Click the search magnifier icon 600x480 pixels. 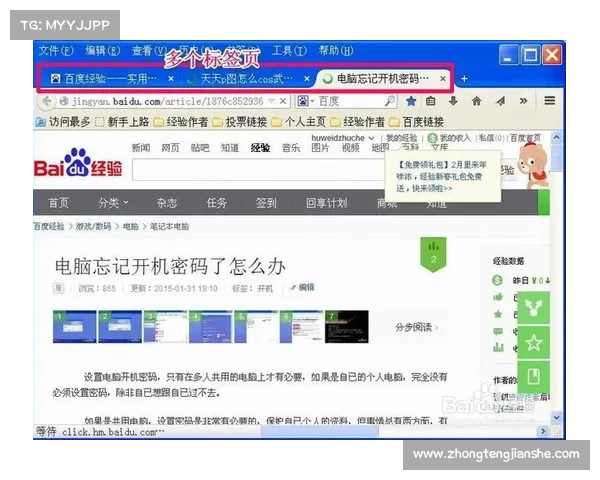click(x=390, y=101)
